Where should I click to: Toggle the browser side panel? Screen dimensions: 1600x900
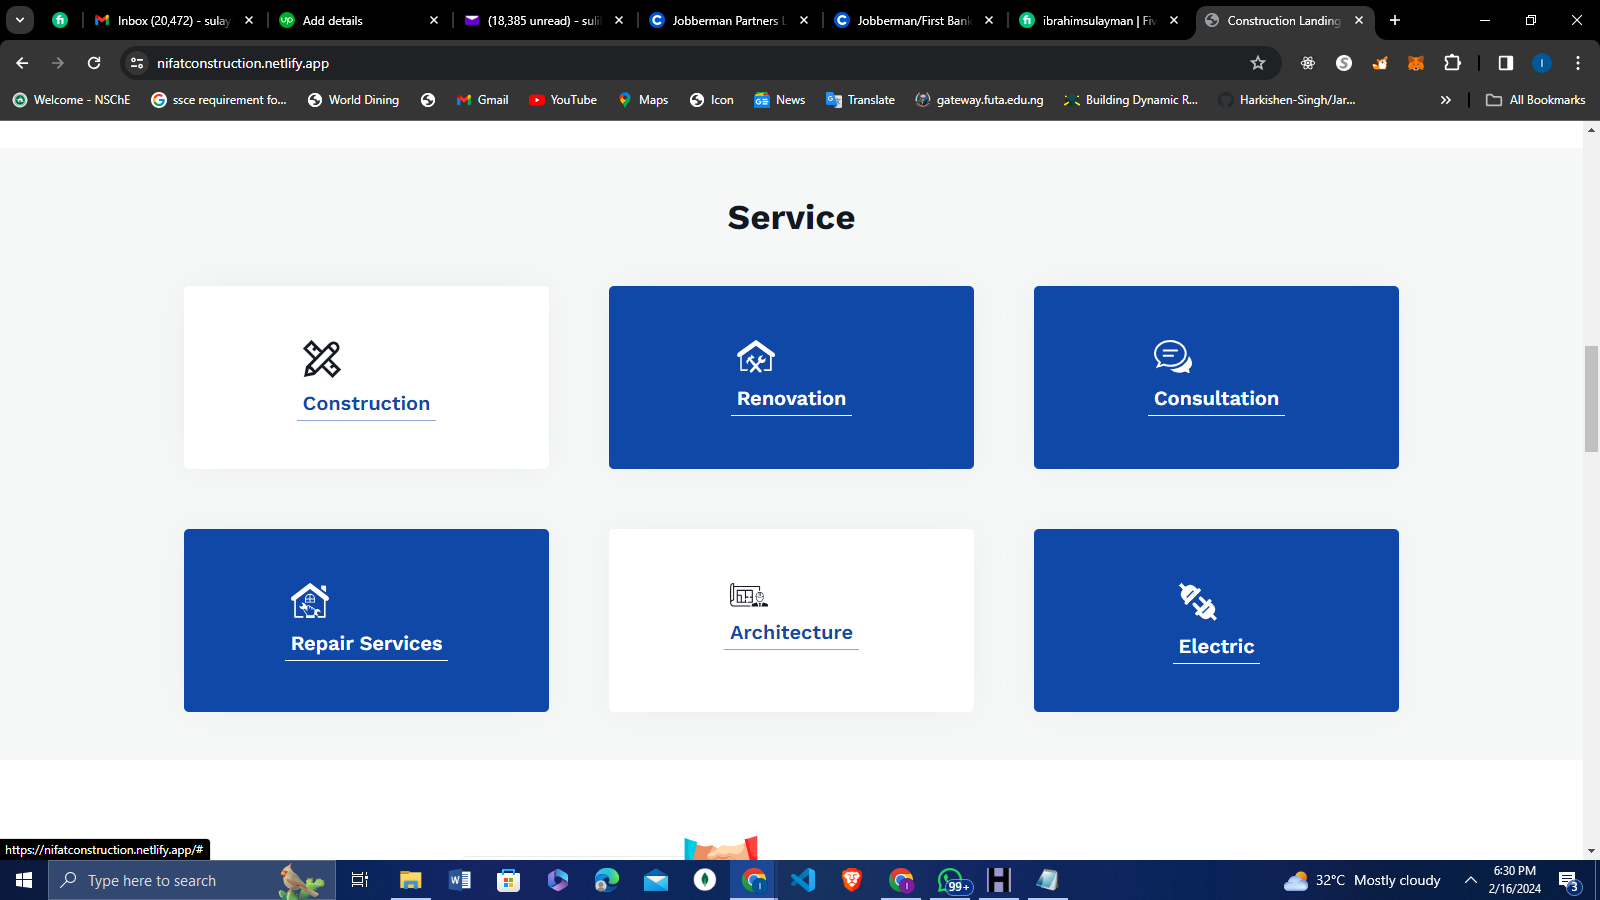click(x=1505, y=63)
